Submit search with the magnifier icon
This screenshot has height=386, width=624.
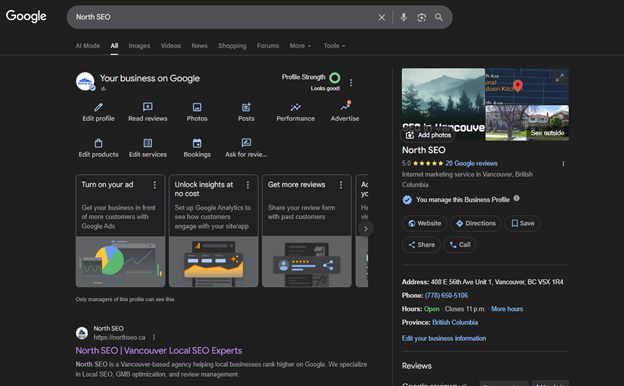pyautogui.click(x=439, y=17)
